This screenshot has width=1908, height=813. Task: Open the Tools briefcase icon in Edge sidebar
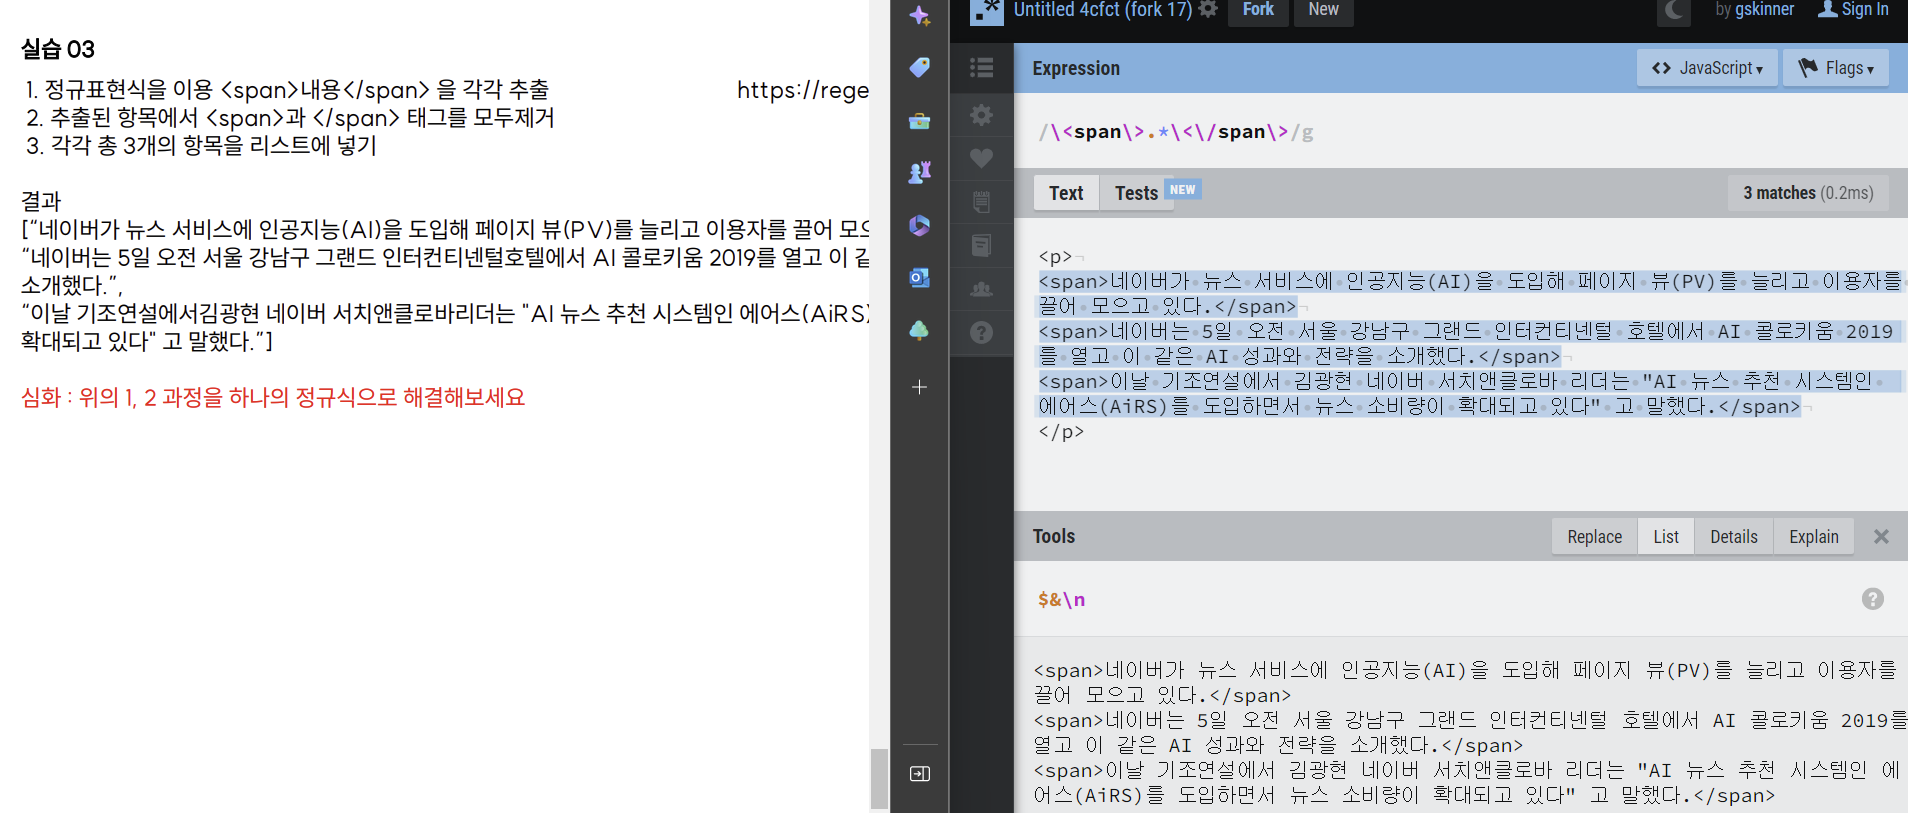(920, 121)
